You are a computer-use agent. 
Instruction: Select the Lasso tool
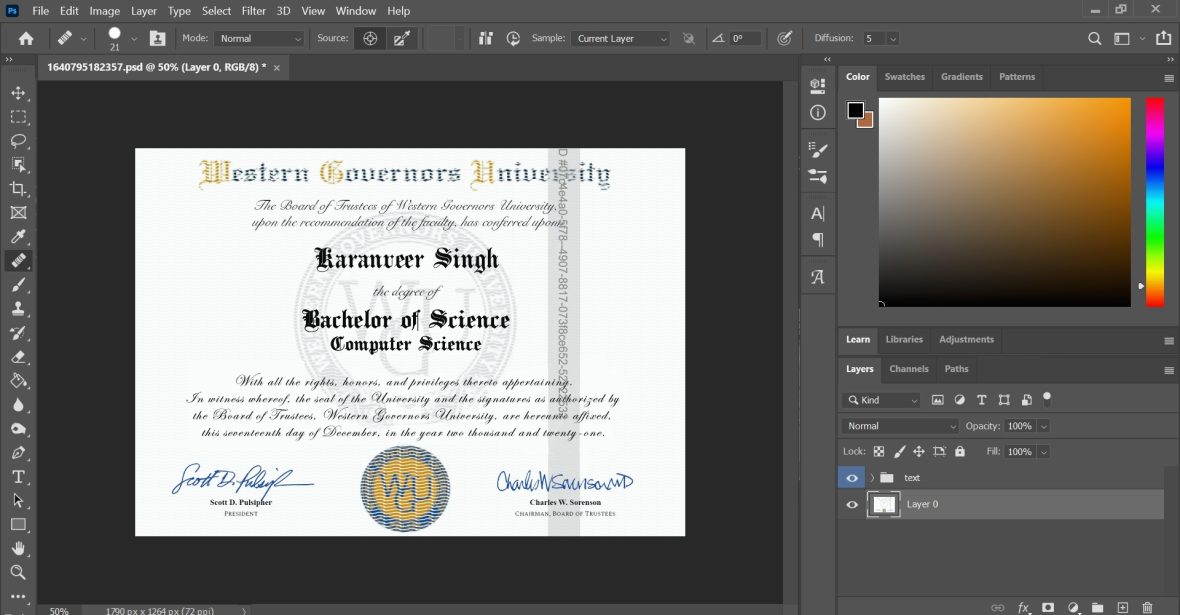[x=19, y=140]
